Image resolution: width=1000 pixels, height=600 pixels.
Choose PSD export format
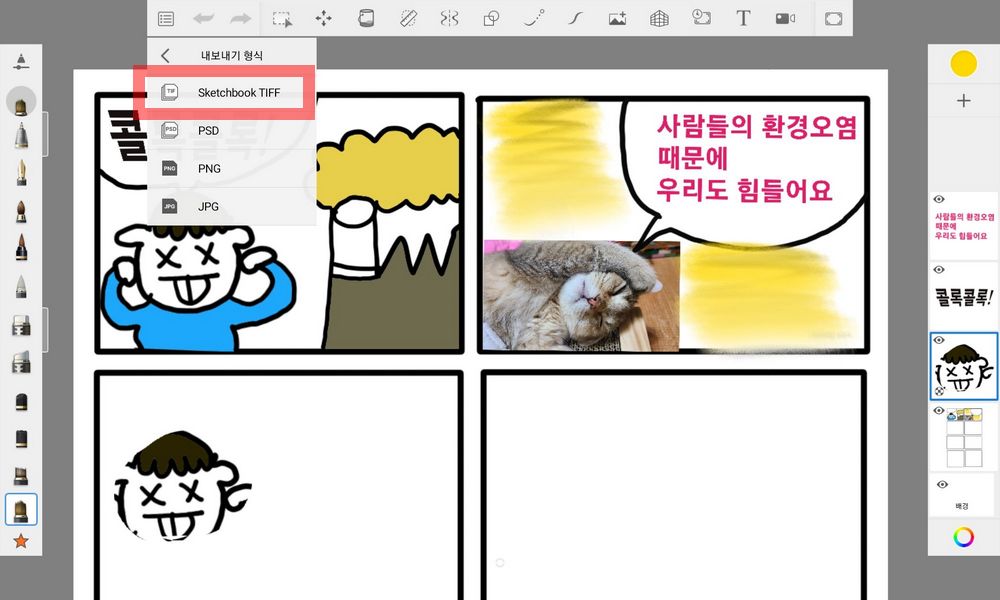tap(232, 130)
